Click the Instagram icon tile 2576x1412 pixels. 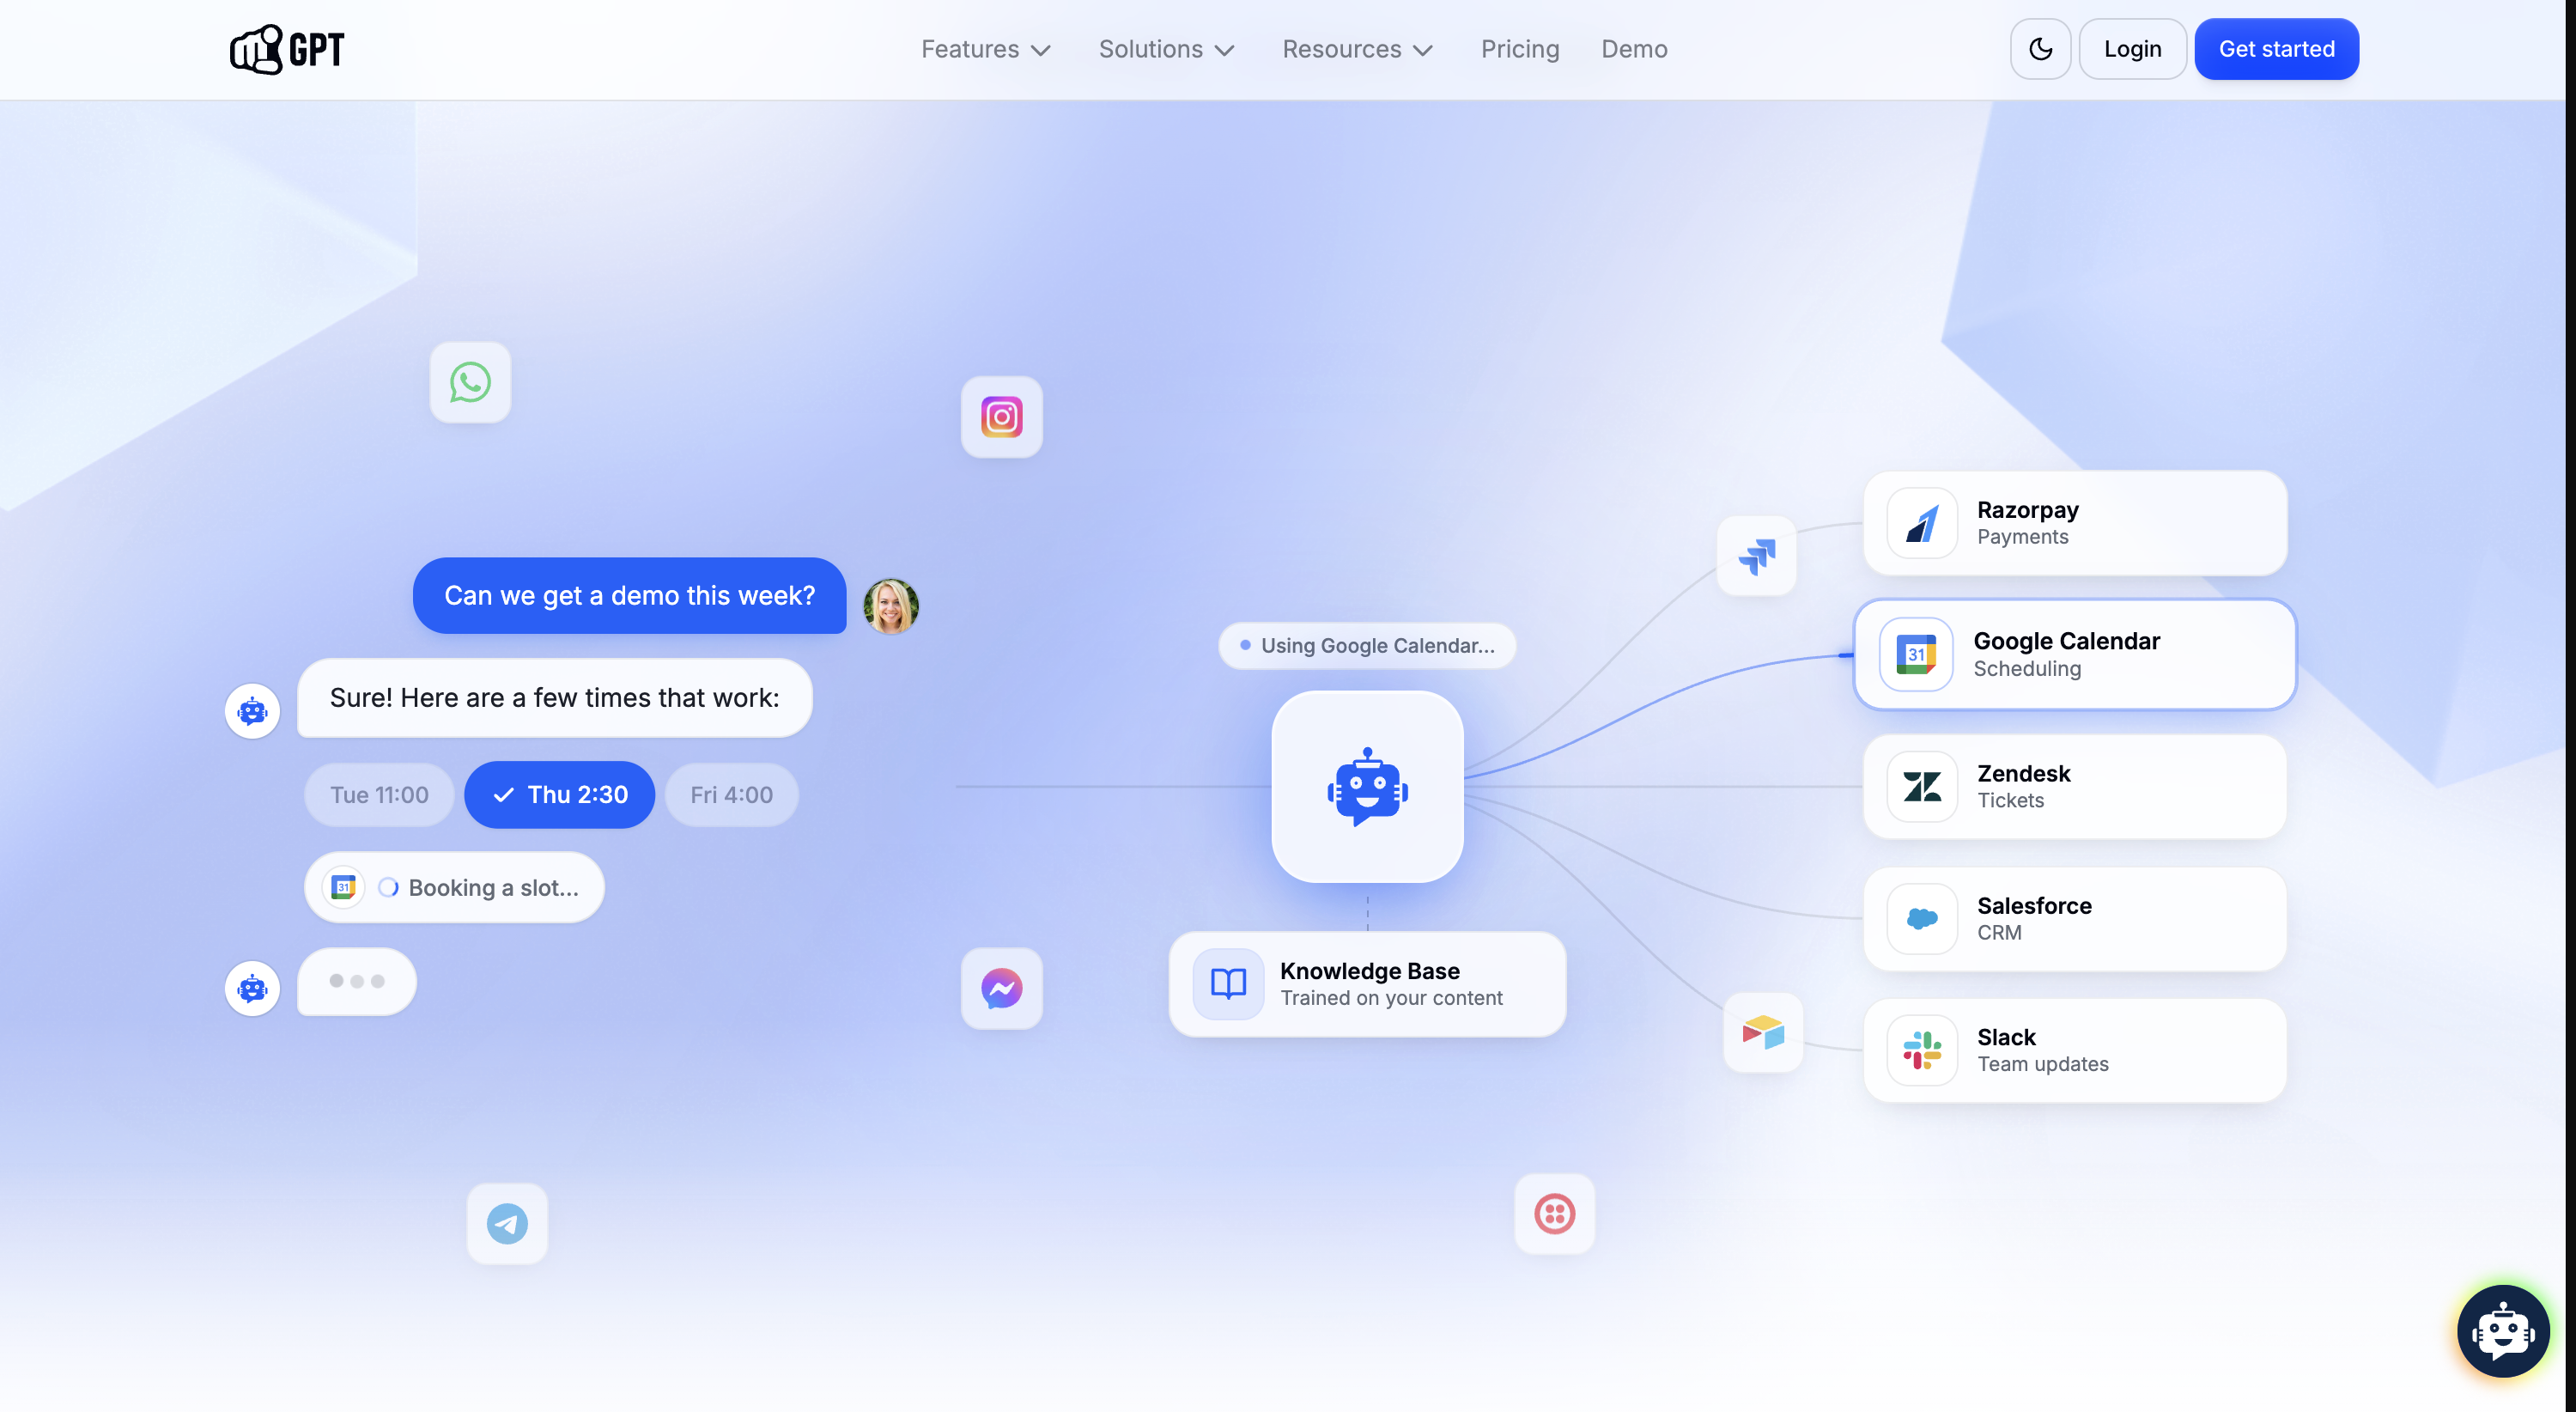1001,417
